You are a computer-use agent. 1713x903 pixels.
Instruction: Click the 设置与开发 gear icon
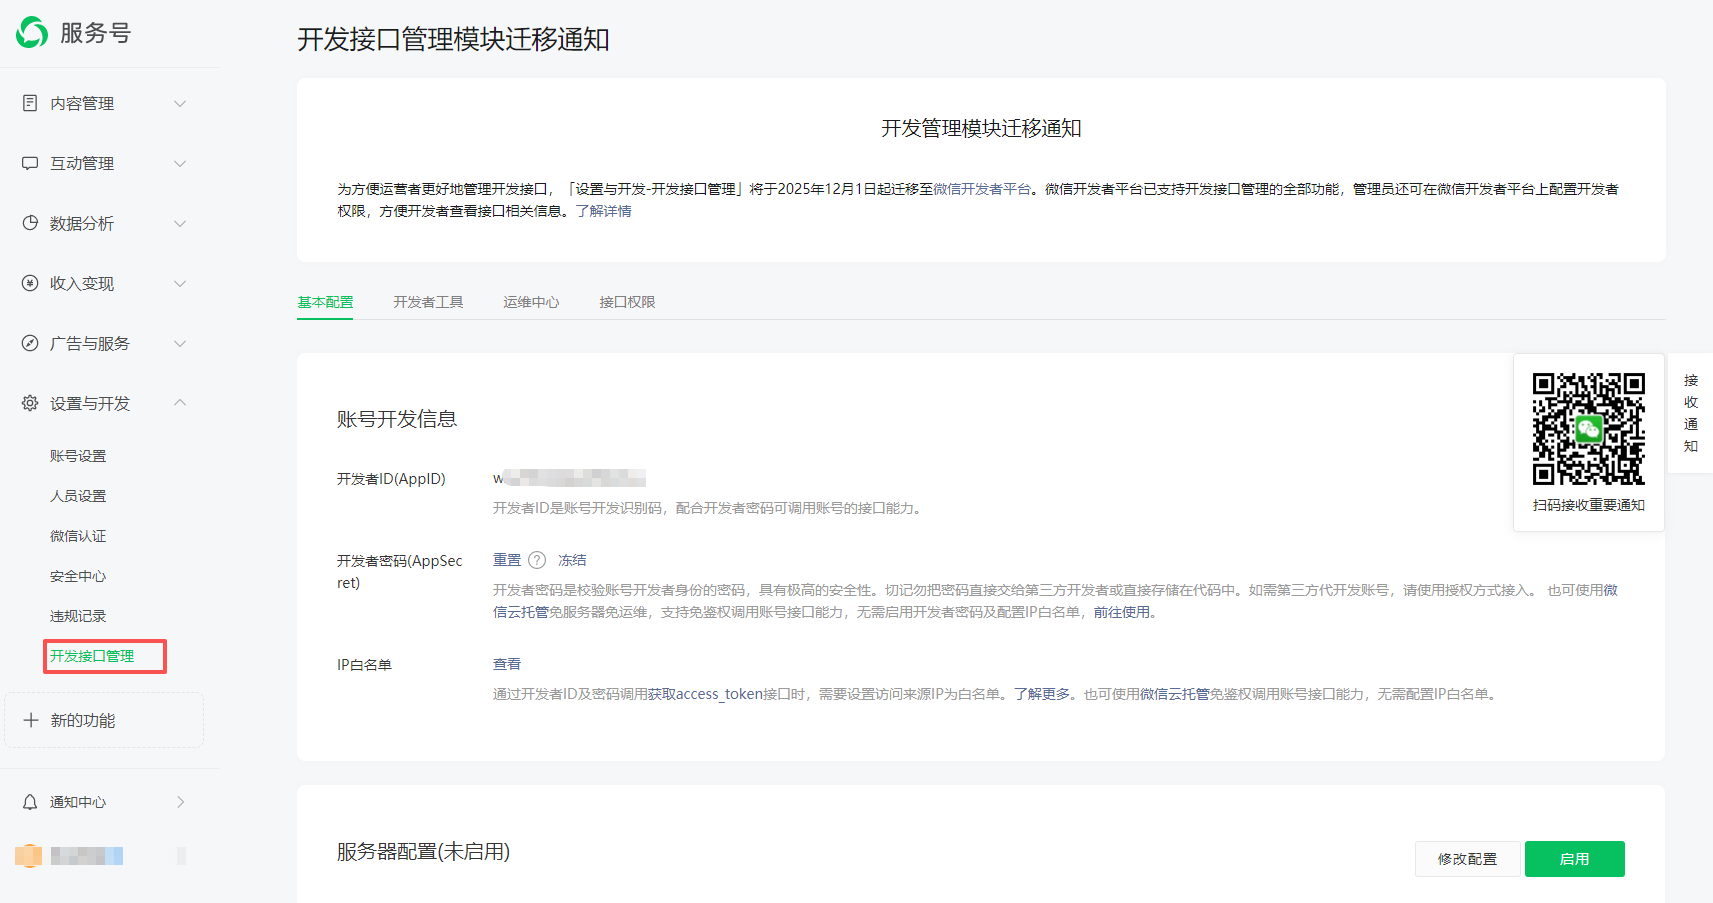coord(30,403)
